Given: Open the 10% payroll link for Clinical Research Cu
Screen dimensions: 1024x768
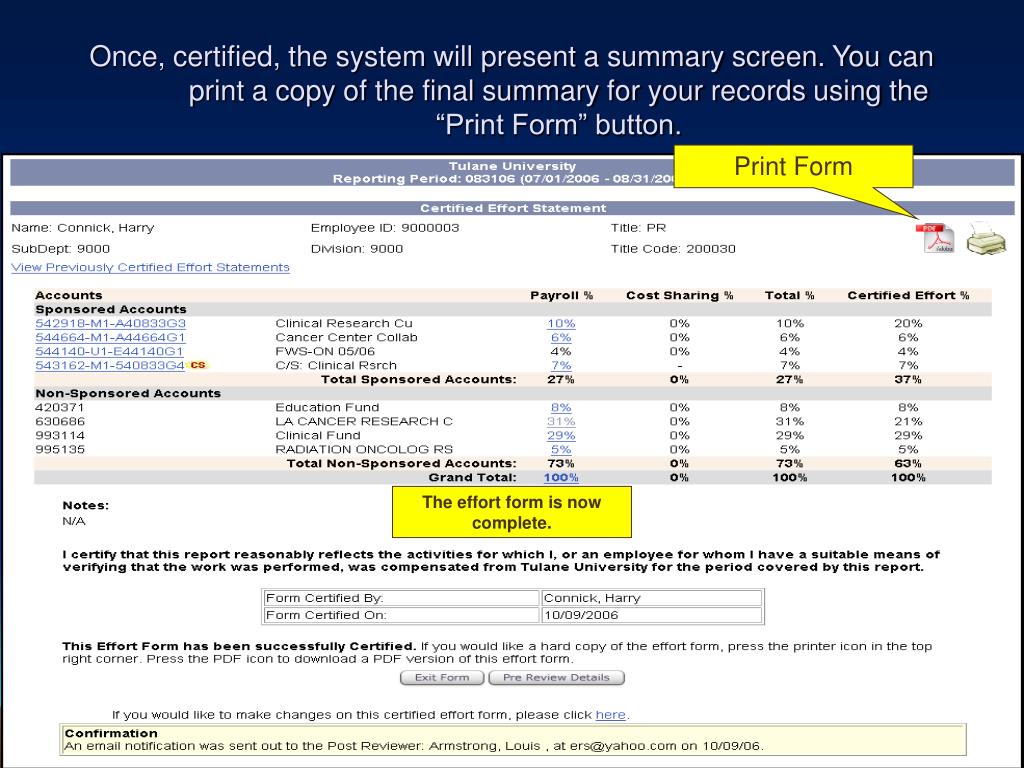Looking at the screenshot, I should [561, 323].
